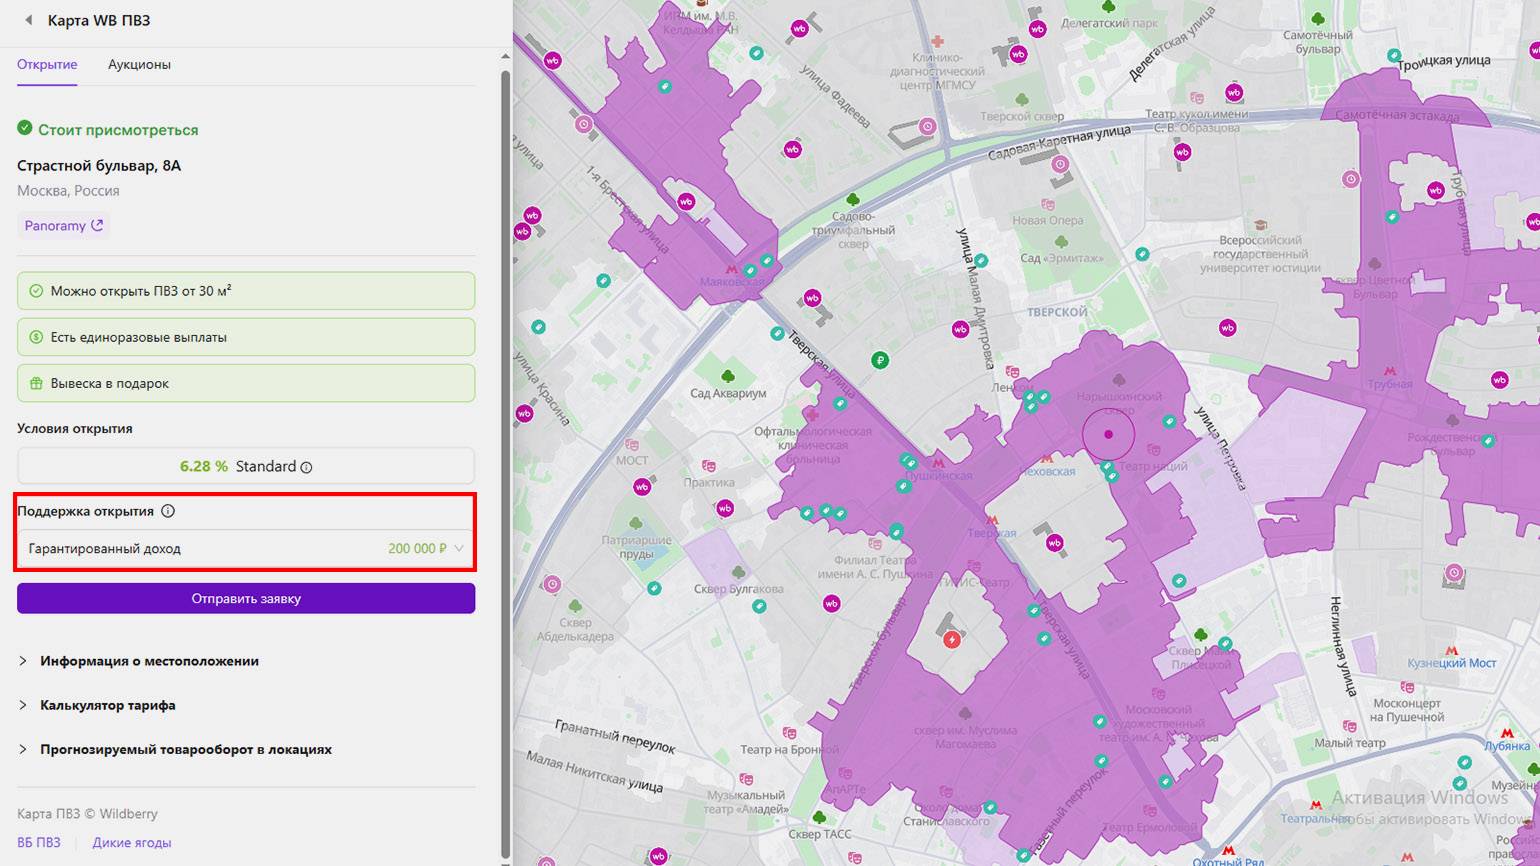Click the red cross clinic icon above Клинико-диагностический центр

pos(937,41)
